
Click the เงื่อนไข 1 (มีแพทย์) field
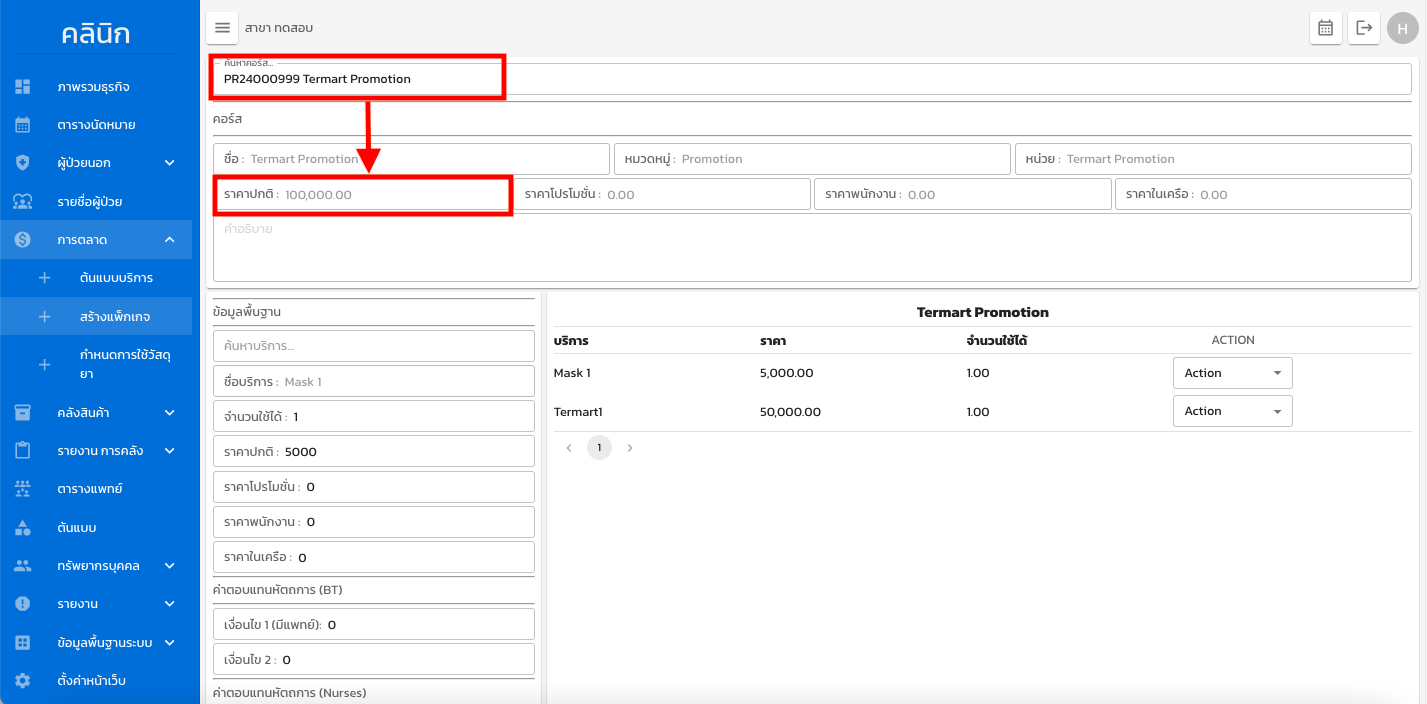[x=374, y=625]
